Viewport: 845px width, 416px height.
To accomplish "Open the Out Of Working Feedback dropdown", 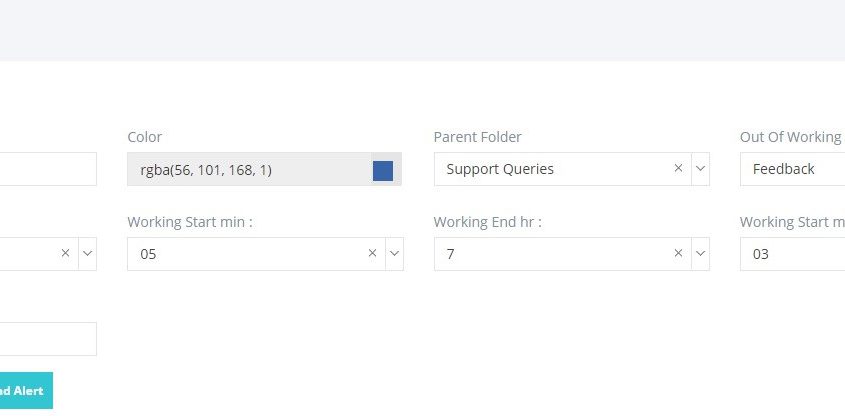I will coord(792,169).
